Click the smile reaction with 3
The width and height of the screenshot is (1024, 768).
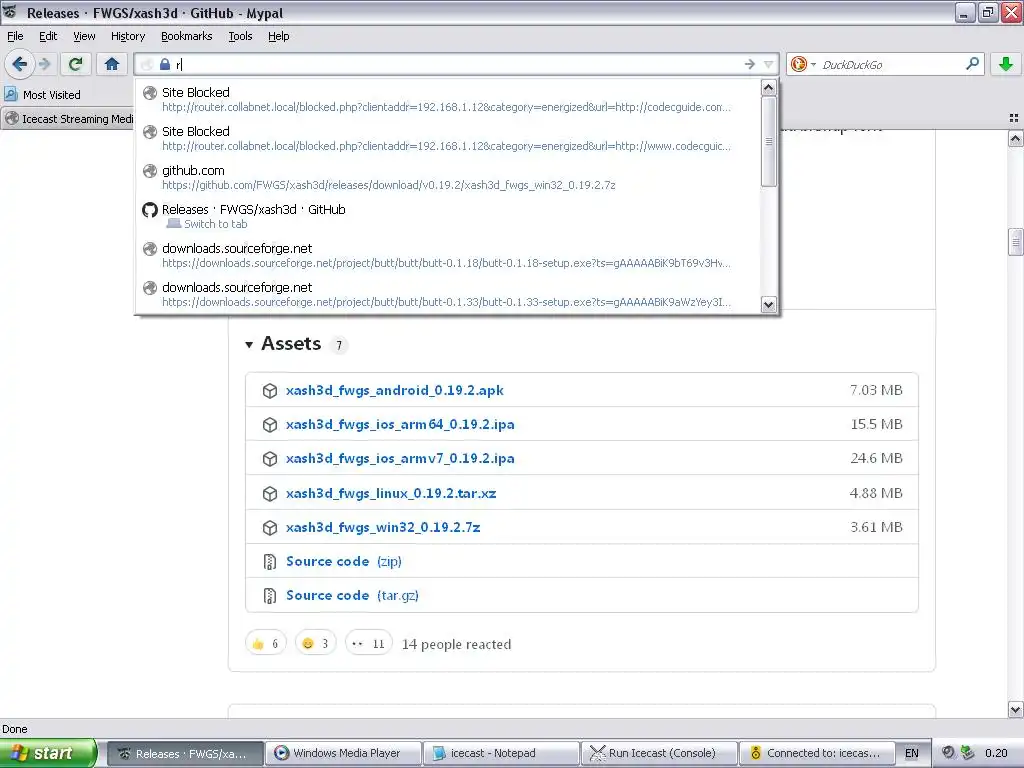coord(315,644)
